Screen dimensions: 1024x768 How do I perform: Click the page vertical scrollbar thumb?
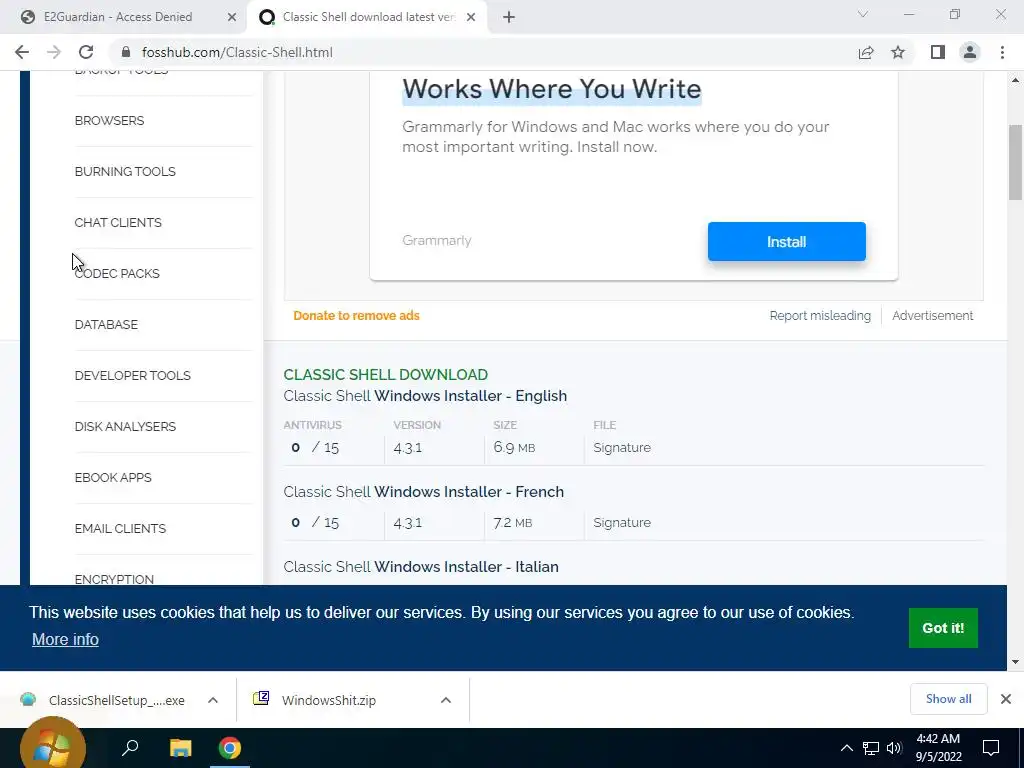pos(1015,162)
